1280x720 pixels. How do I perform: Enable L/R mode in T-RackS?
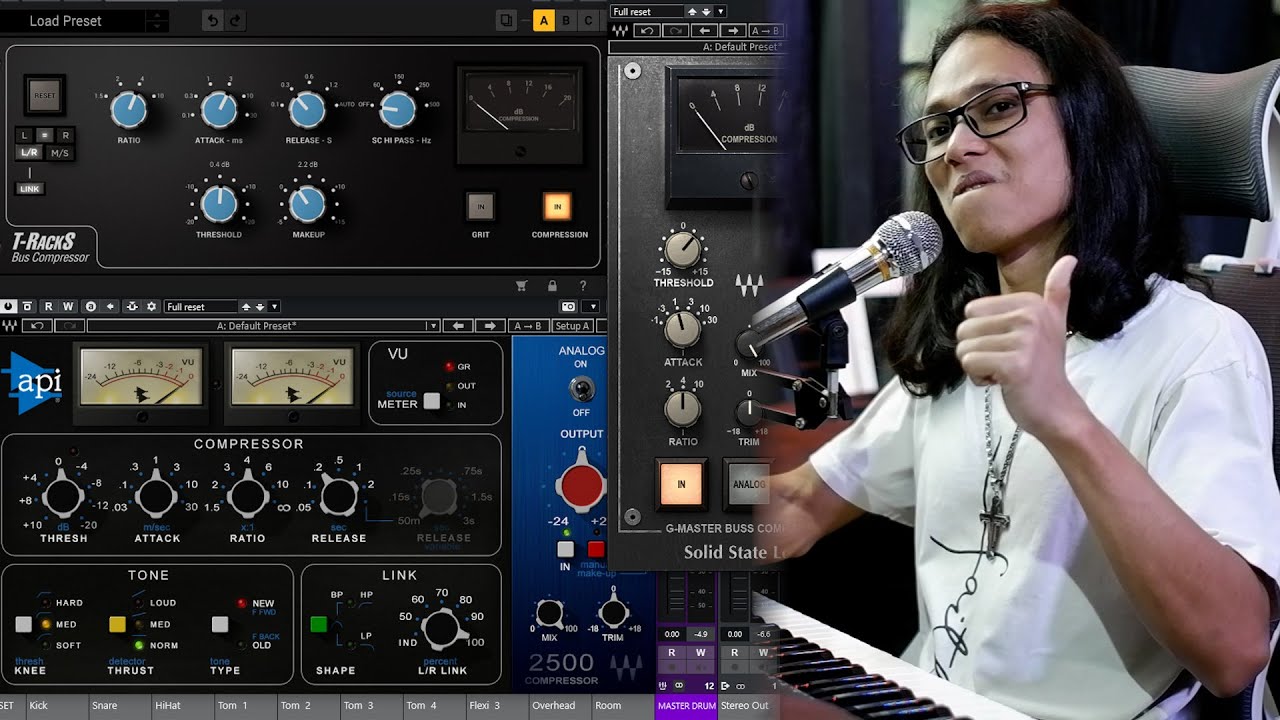(29, 153)
